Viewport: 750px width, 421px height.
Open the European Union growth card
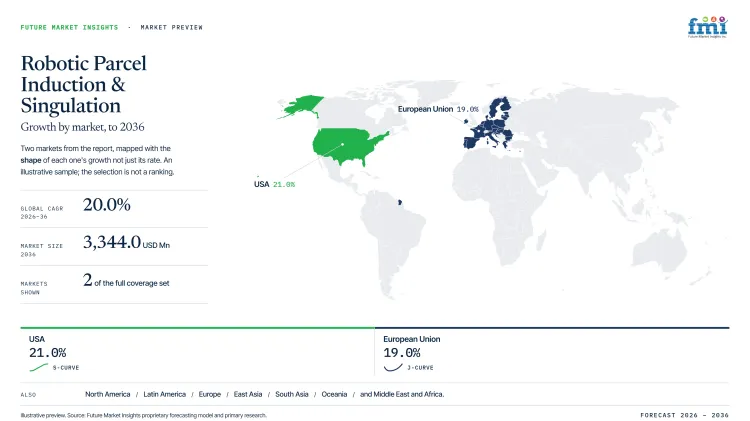pos(552,352)
